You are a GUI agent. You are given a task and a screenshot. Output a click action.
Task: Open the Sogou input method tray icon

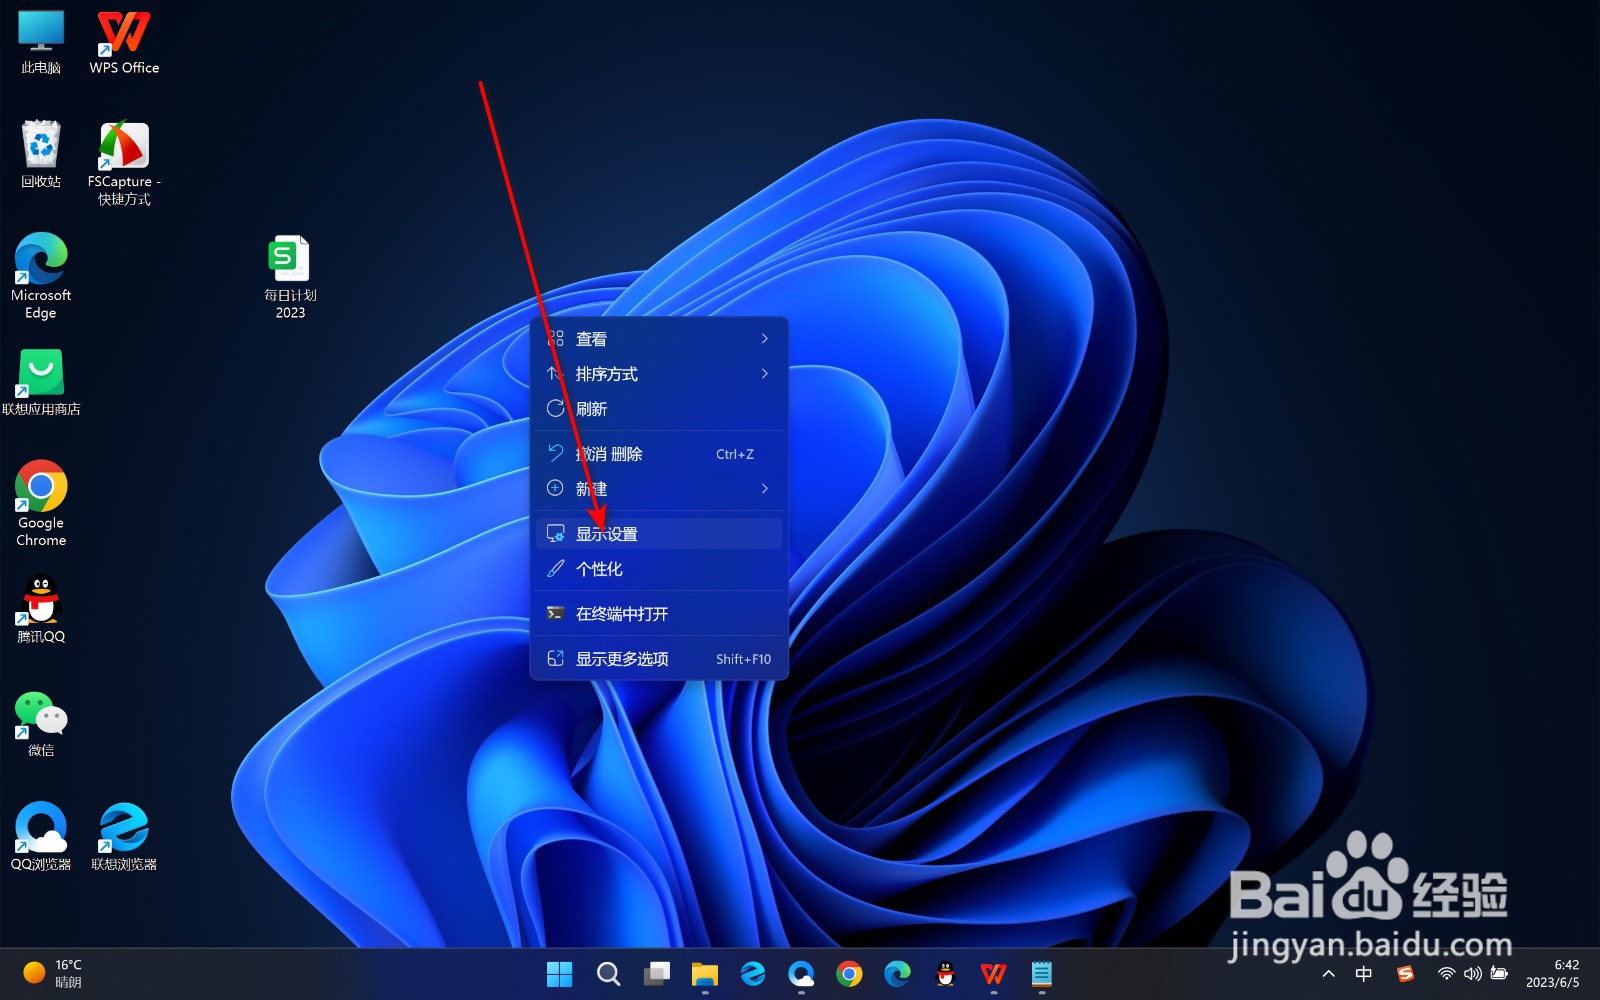point(1405,974)
